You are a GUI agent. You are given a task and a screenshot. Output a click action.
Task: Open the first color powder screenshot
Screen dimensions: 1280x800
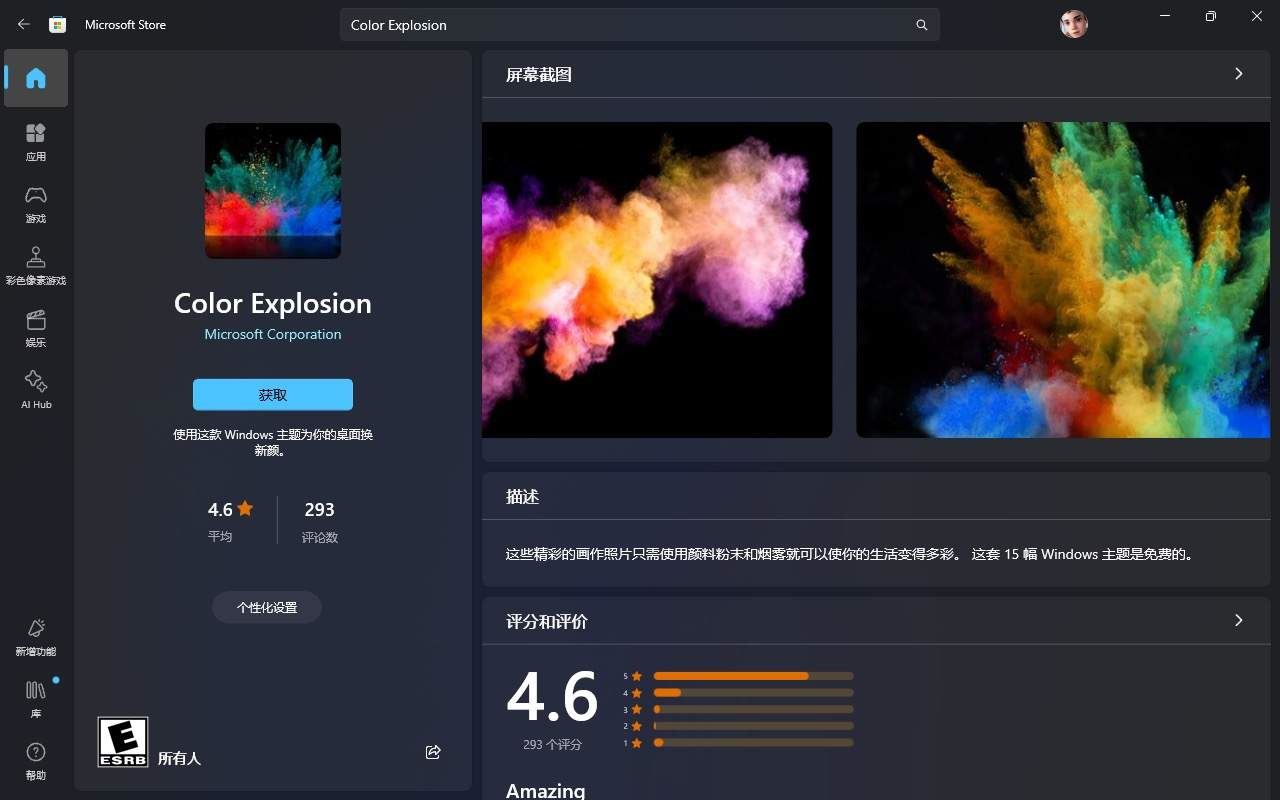point(656,279)
